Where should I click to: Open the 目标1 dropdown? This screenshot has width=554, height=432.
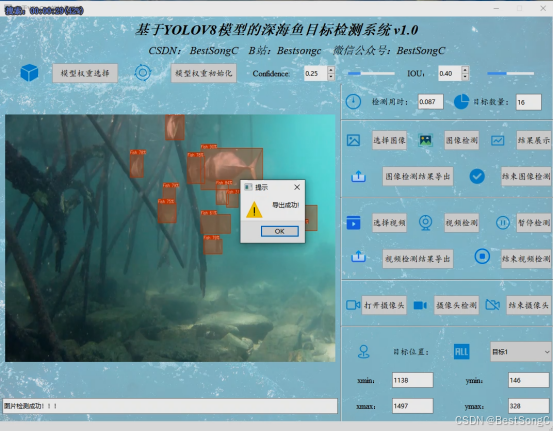[x=520, y=352]
